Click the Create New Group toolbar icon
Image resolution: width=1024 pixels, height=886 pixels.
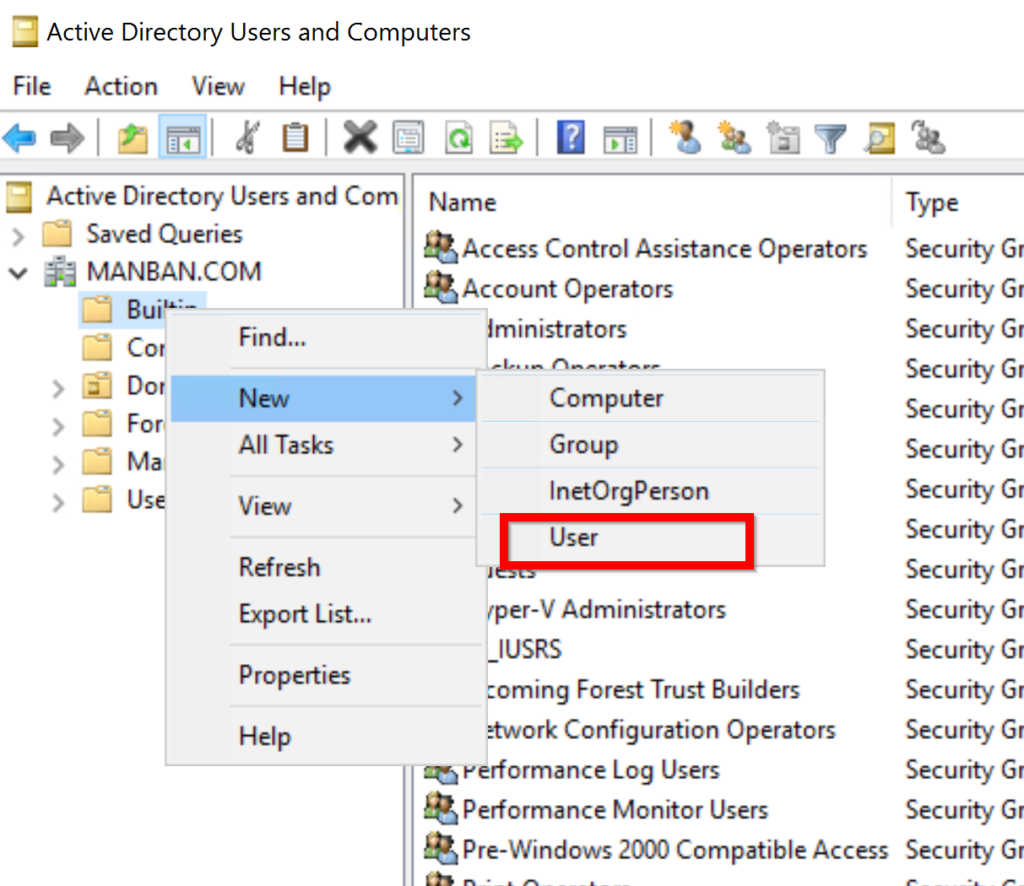click(733, 137)
